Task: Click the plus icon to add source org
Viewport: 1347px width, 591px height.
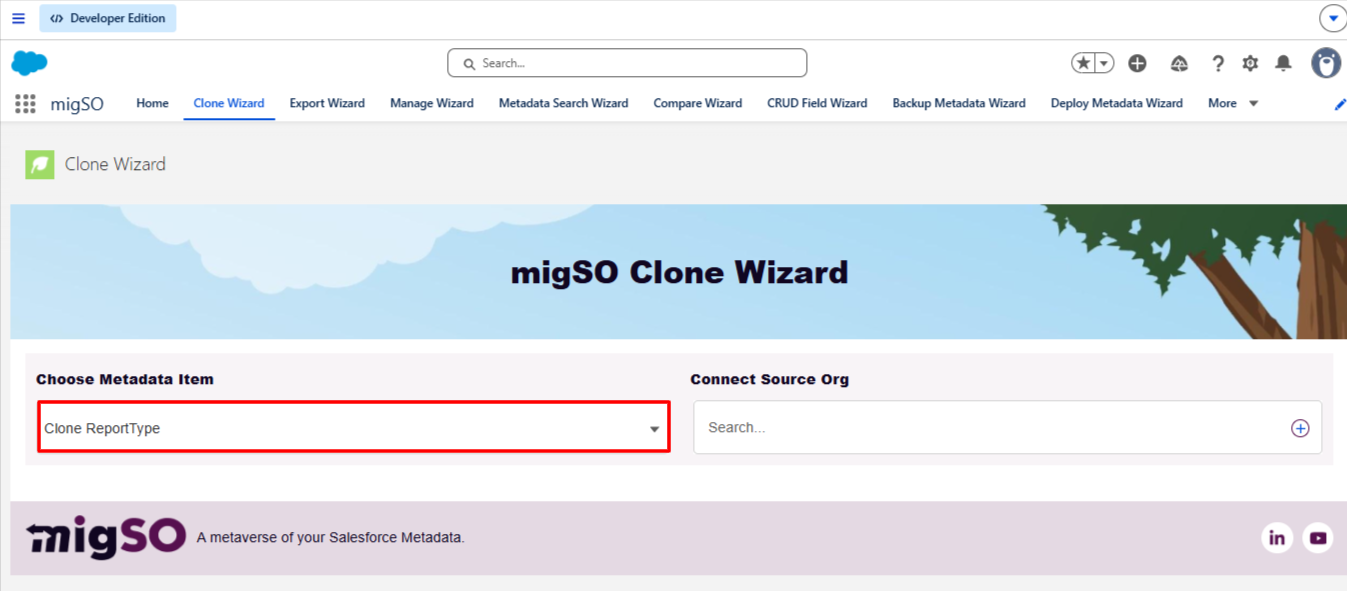Action: pyautogui.click(x=1300, y=428)
